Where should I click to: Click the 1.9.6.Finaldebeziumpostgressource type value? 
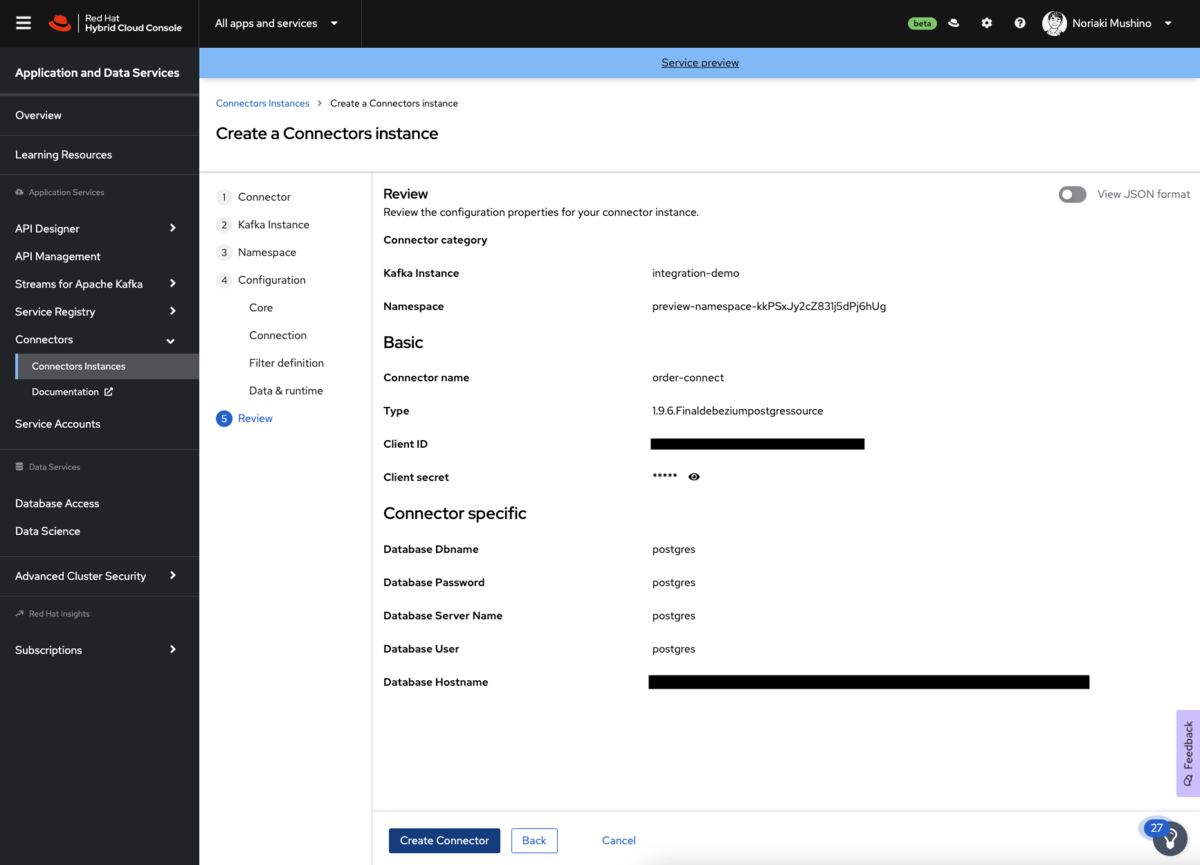[x=738, y=411]
